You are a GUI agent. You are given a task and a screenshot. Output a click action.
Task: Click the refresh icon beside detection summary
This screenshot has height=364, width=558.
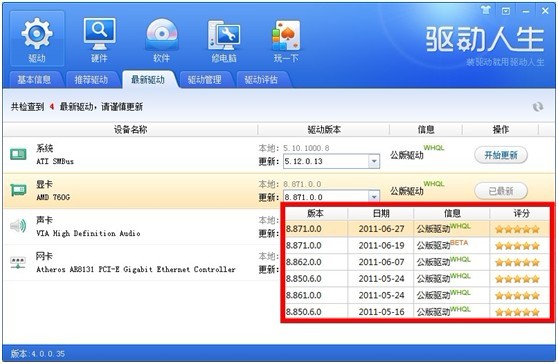[538, 107]
